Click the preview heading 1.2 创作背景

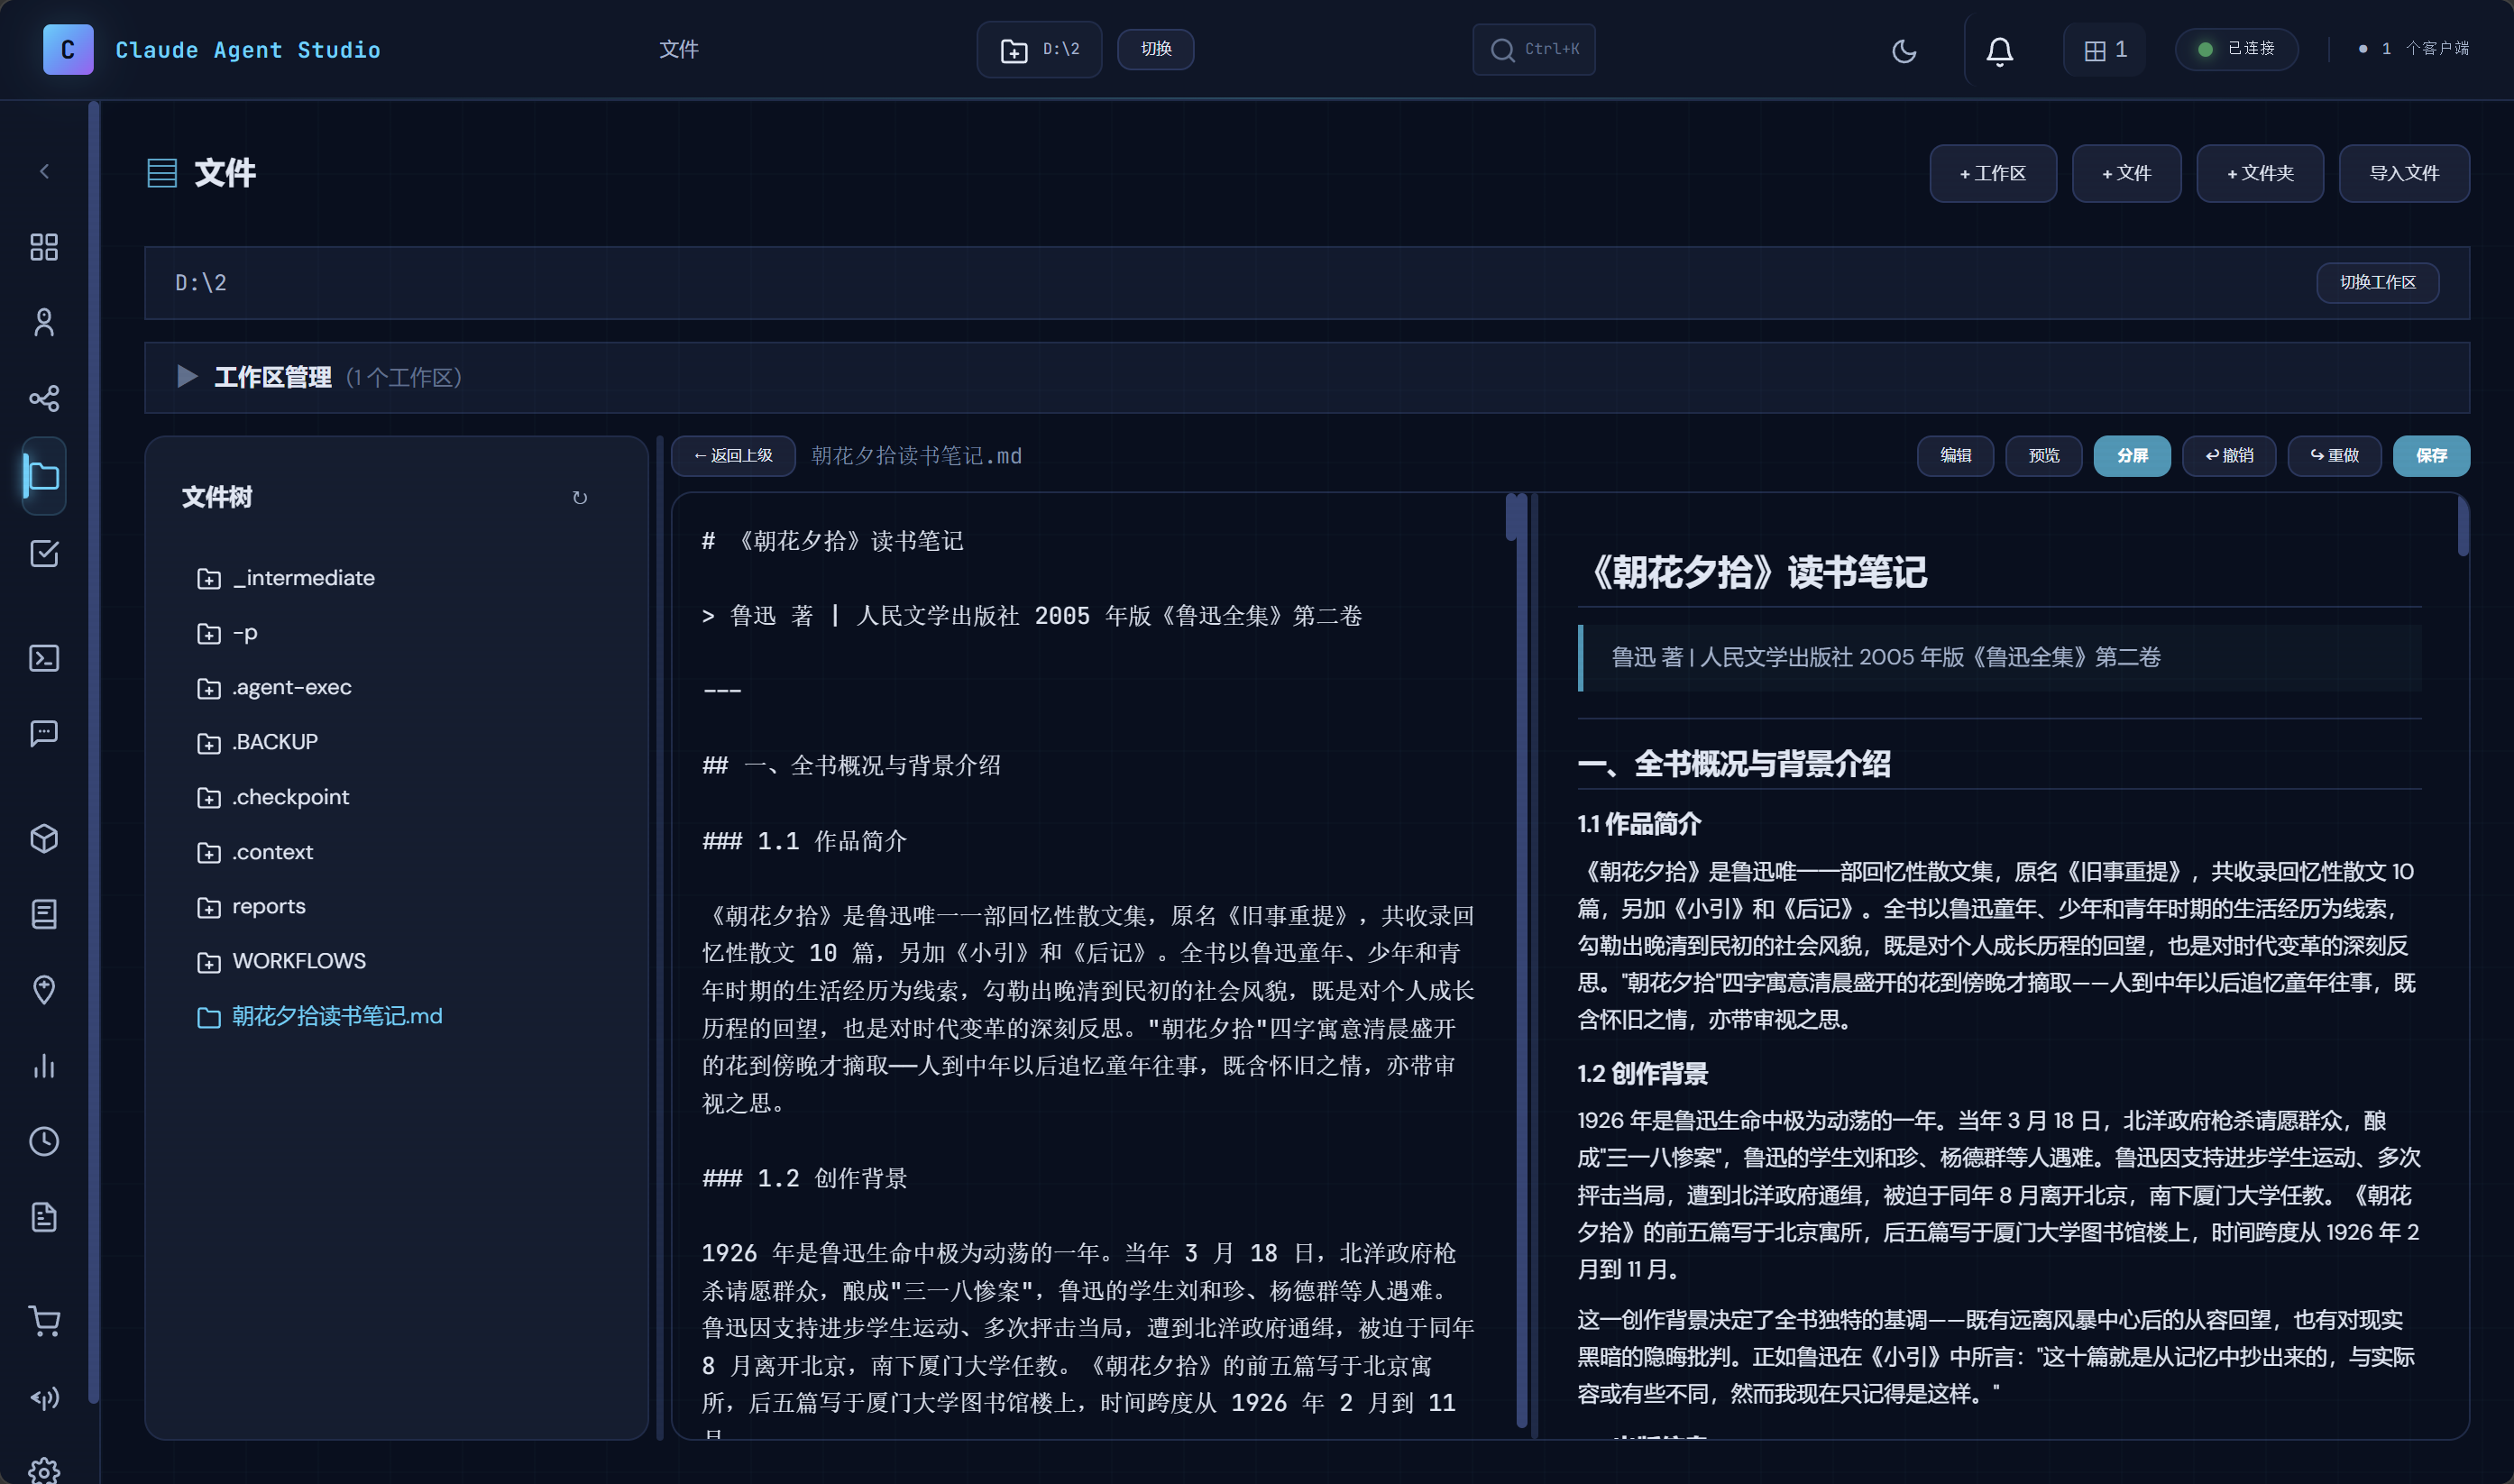[1642, 1074]
